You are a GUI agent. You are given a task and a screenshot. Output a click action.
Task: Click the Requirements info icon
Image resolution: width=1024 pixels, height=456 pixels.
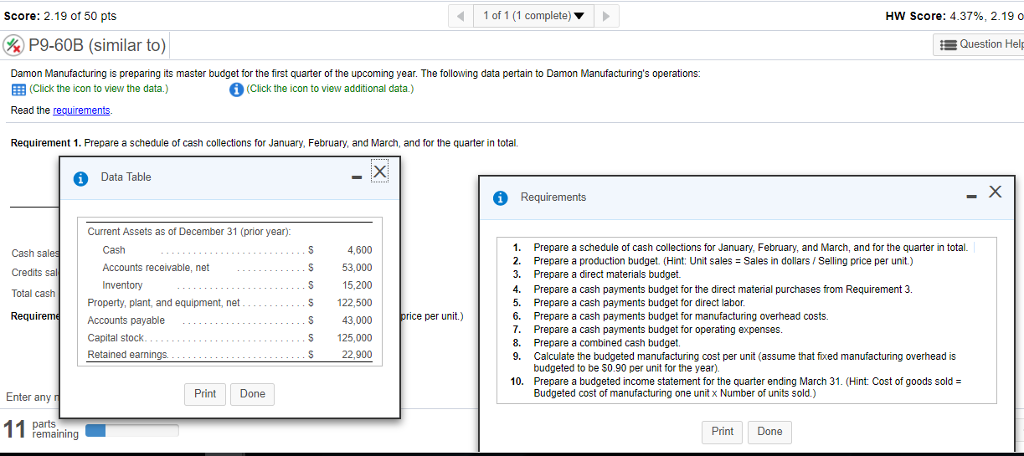click(500, 197)
